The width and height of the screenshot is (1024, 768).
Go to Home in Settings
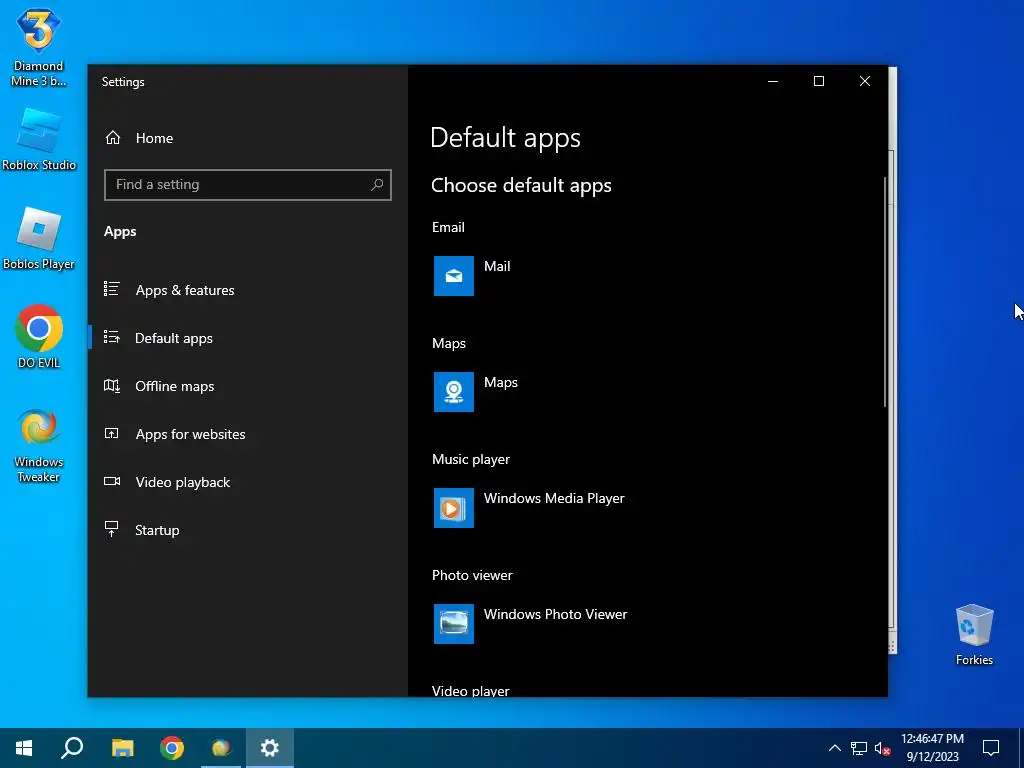click(x=248, y=138)
